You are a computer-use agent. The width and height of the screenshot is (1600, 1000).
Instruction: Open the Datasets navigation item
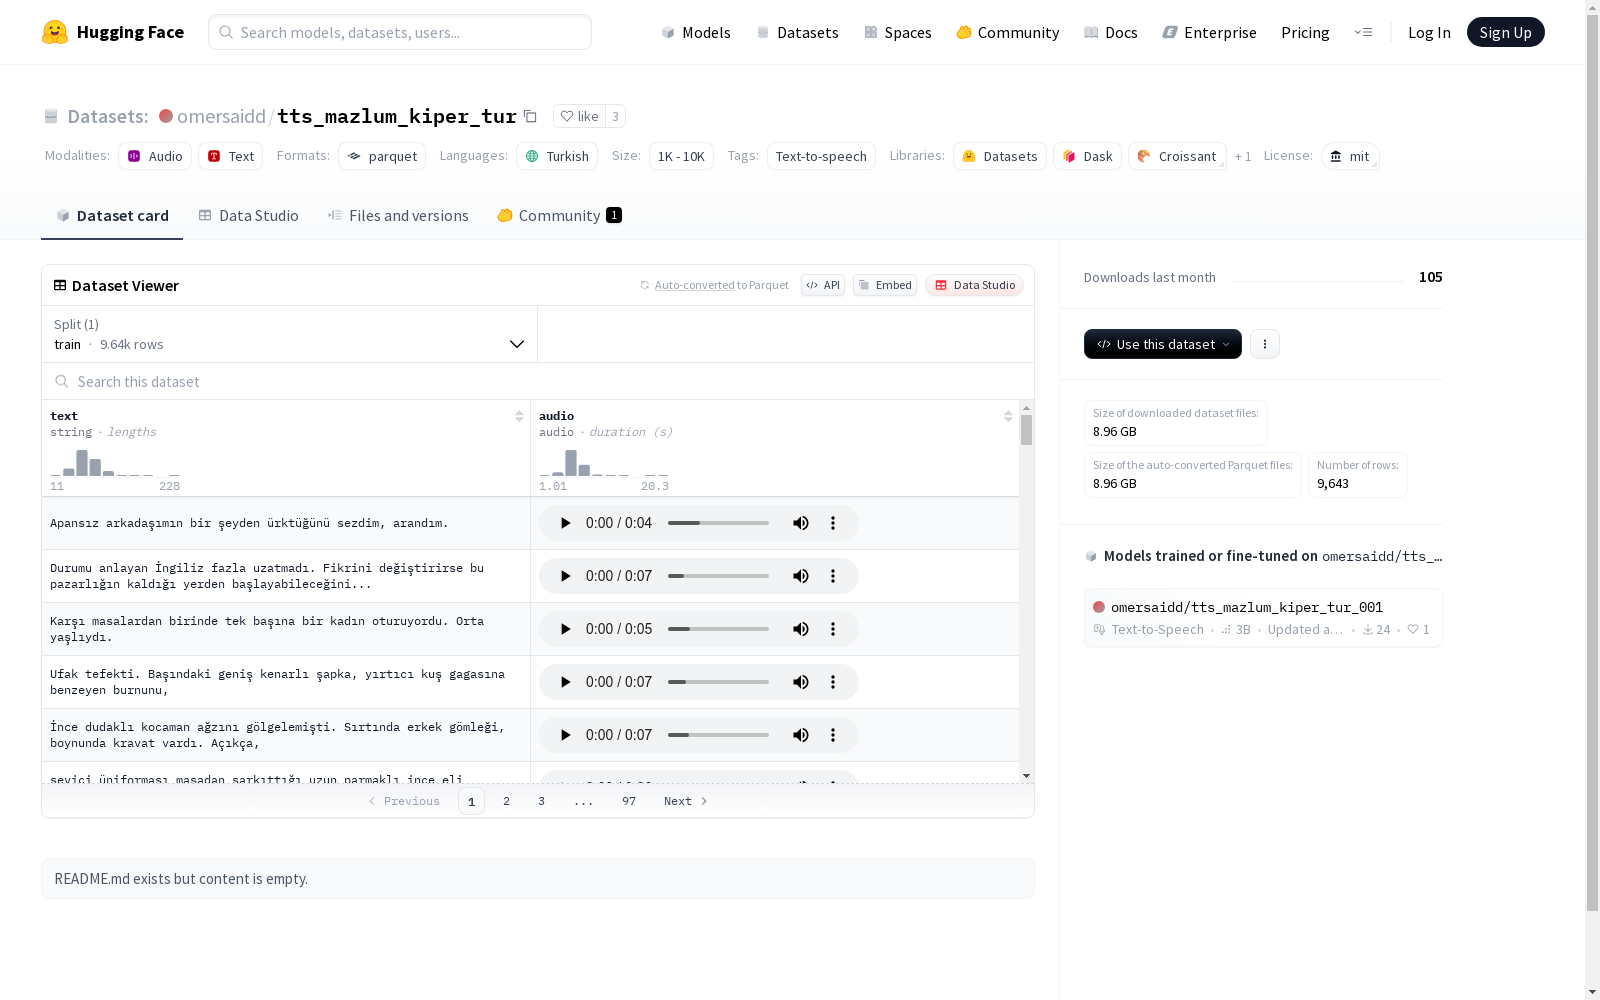[797, 32]
